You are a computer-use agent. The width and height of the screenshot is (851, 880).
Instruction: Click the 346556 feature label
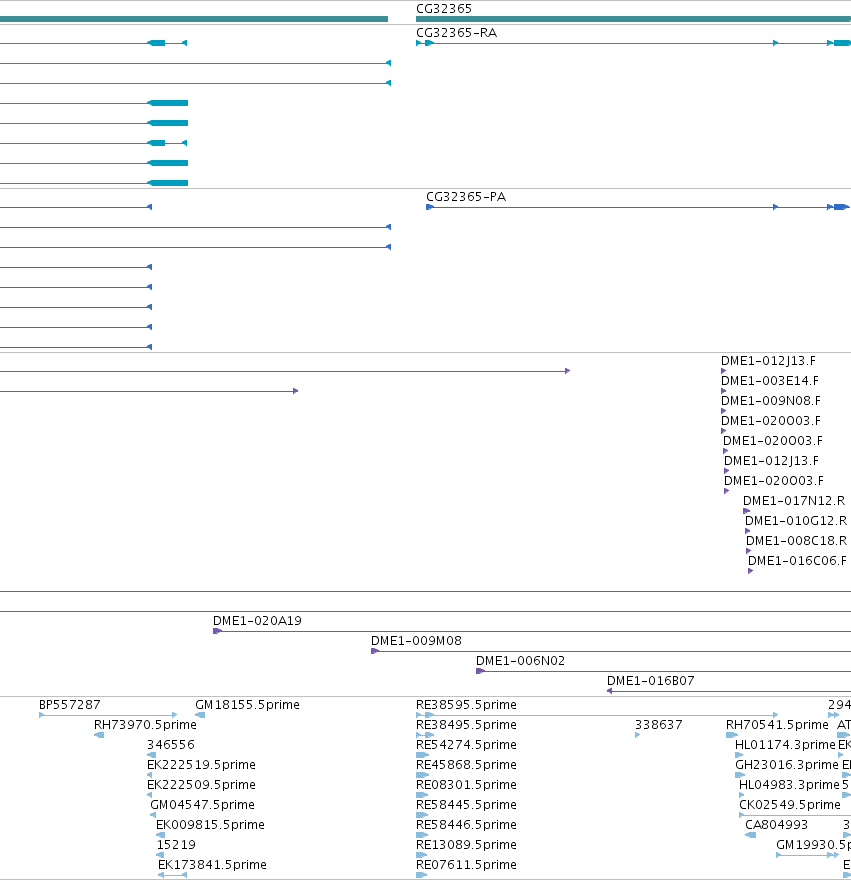tap(171, 745)
